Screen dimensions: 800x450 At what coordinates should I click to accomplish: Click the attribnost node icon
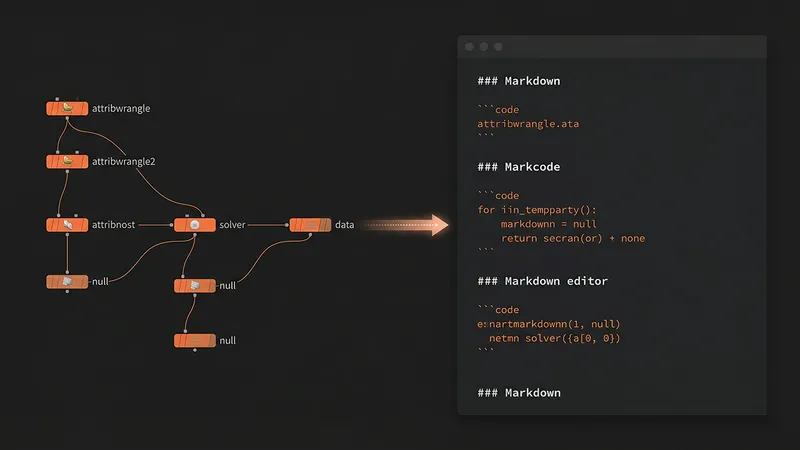tap(67, 224)
